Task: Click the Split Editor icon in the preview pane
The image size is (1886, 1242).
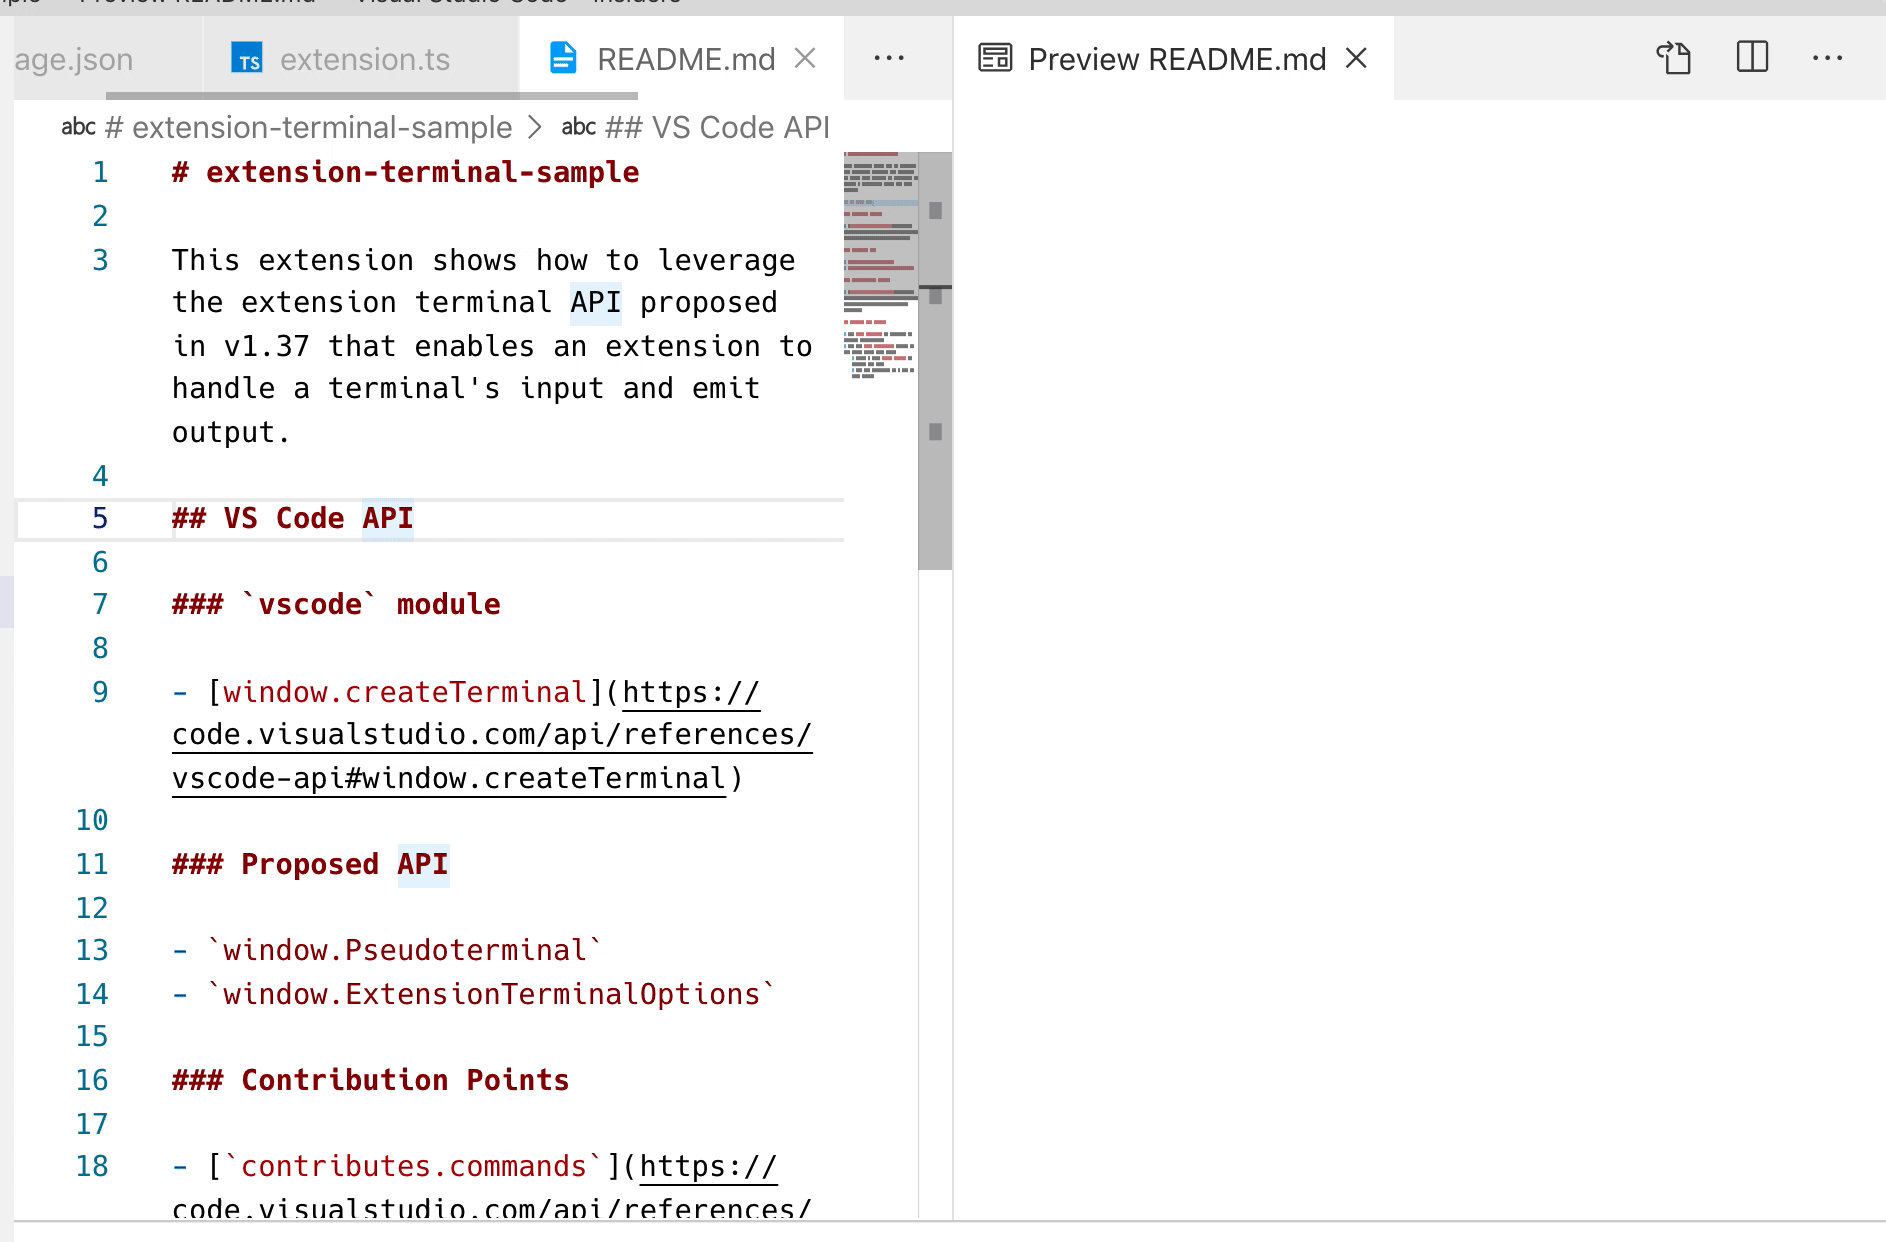Action: [1751, 58]
